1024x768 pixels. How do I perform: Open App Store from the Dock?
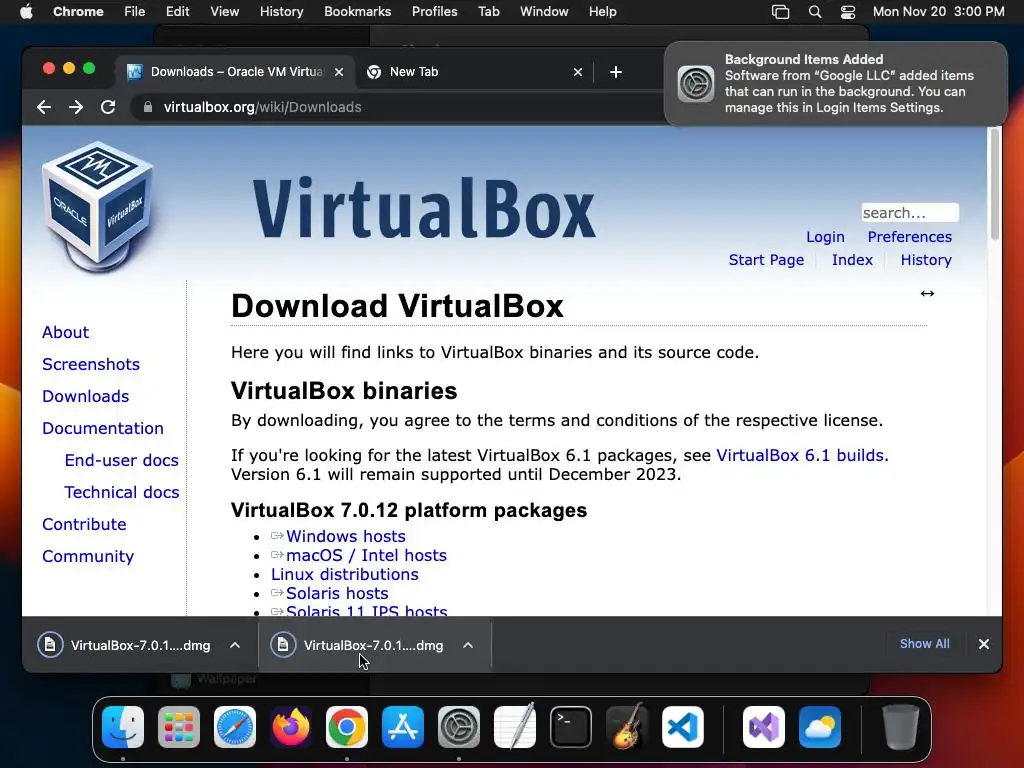click(x=403, y=727)
